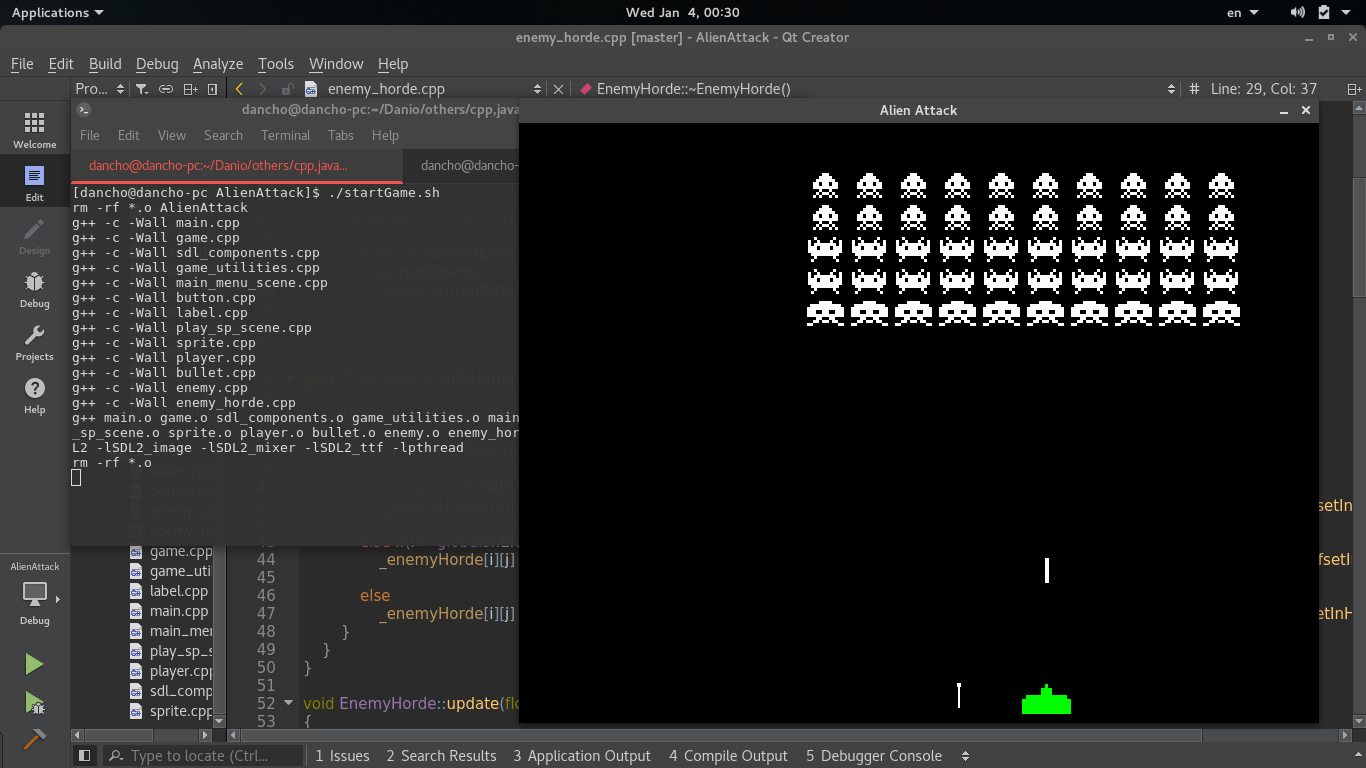Viewport: 1366px width, 768px height.
Task: Open the 4 Compile Output pane
Action: click(x=729, y=756)
